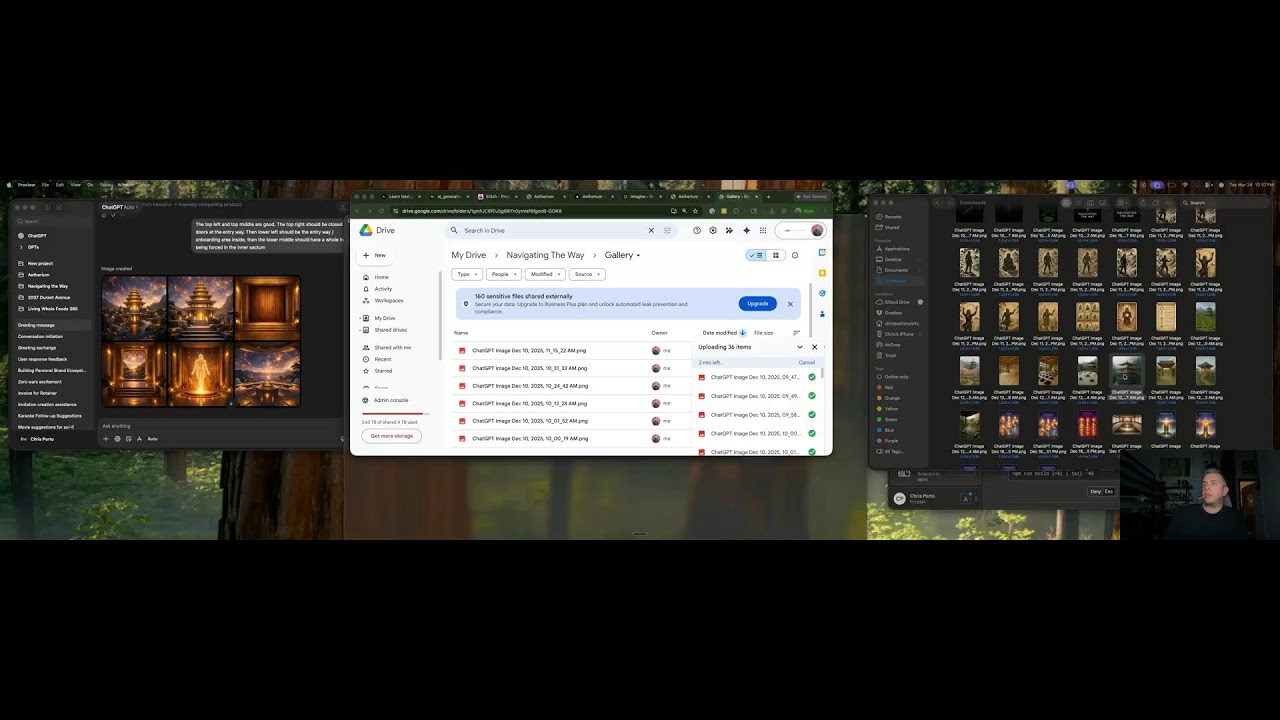1280x720 pixels.
Task: Open the View menu in menu bar
Action: coord(75,185)
